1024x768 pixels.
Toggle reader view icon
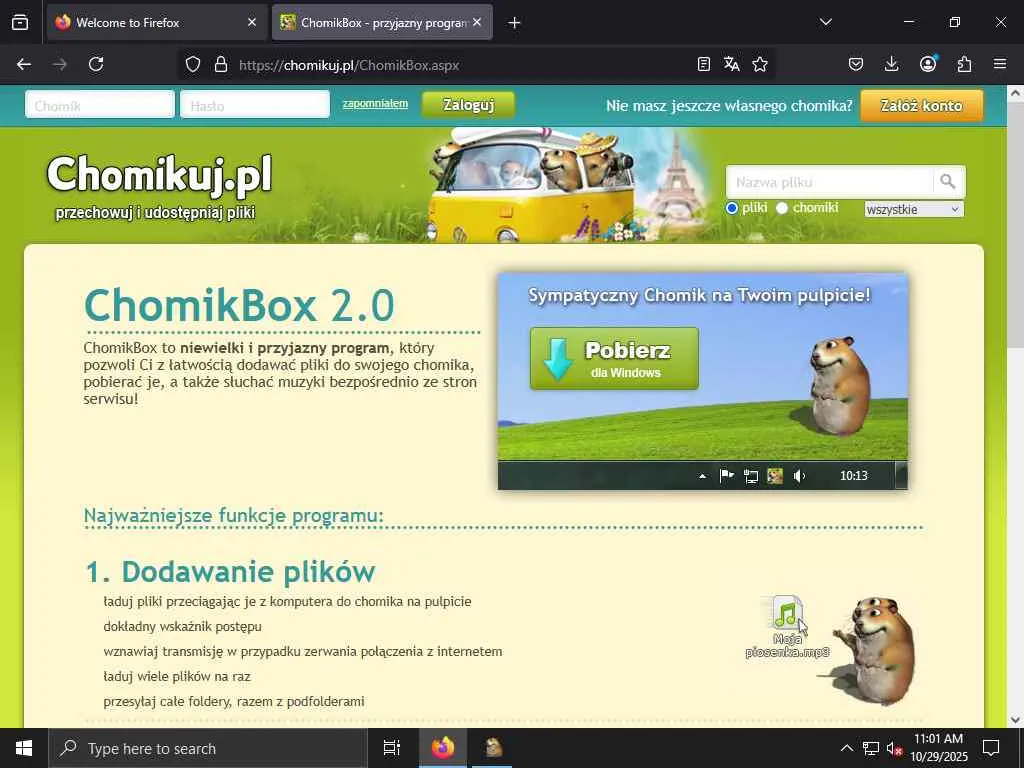tap(703, 64)
